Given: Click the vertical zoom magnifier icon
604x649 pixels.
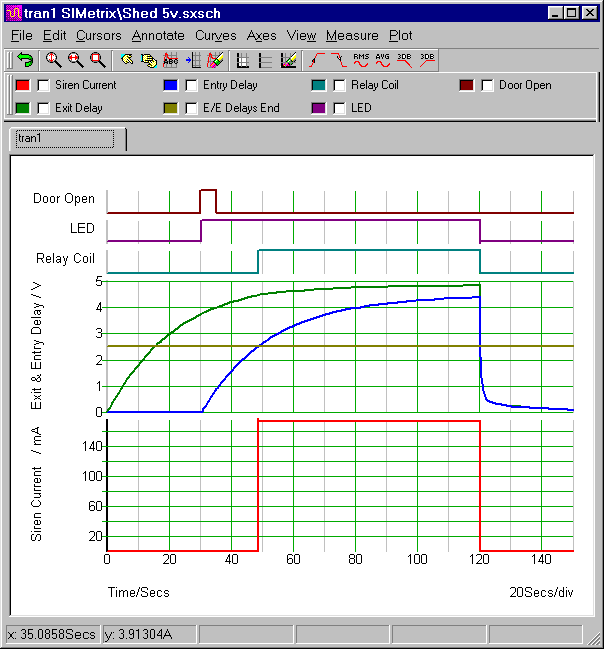Looking at the screenshot, I should click(x=54, y=60).
